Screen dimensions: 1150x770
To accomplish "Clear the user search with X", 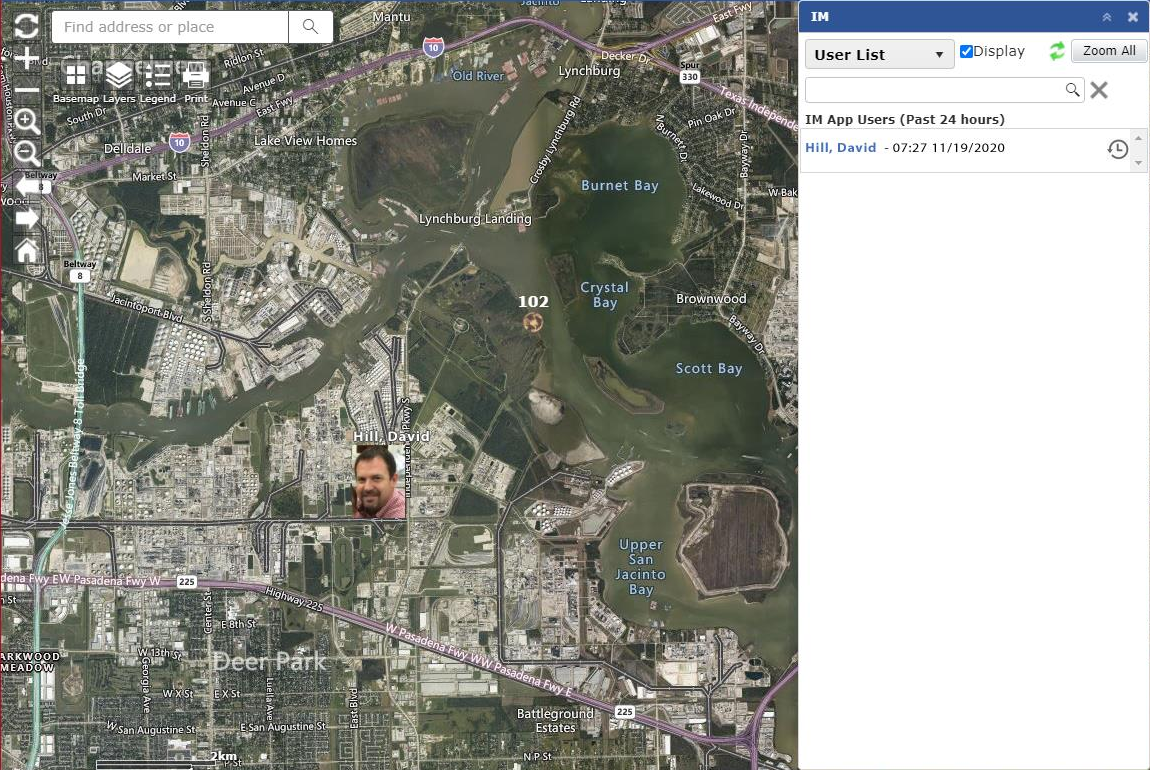I will pyautogui.click(x=1099, y=90).
